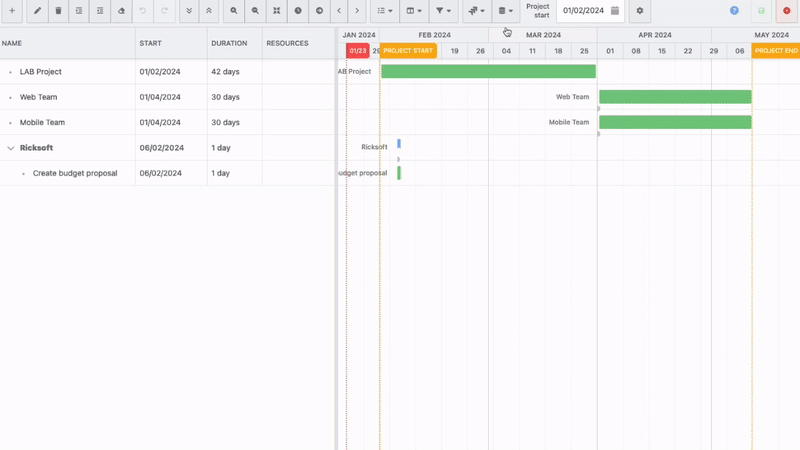Screen dimensions: 800x450
Task: Click the clock go-to-today icon
Action: point(298,11)
